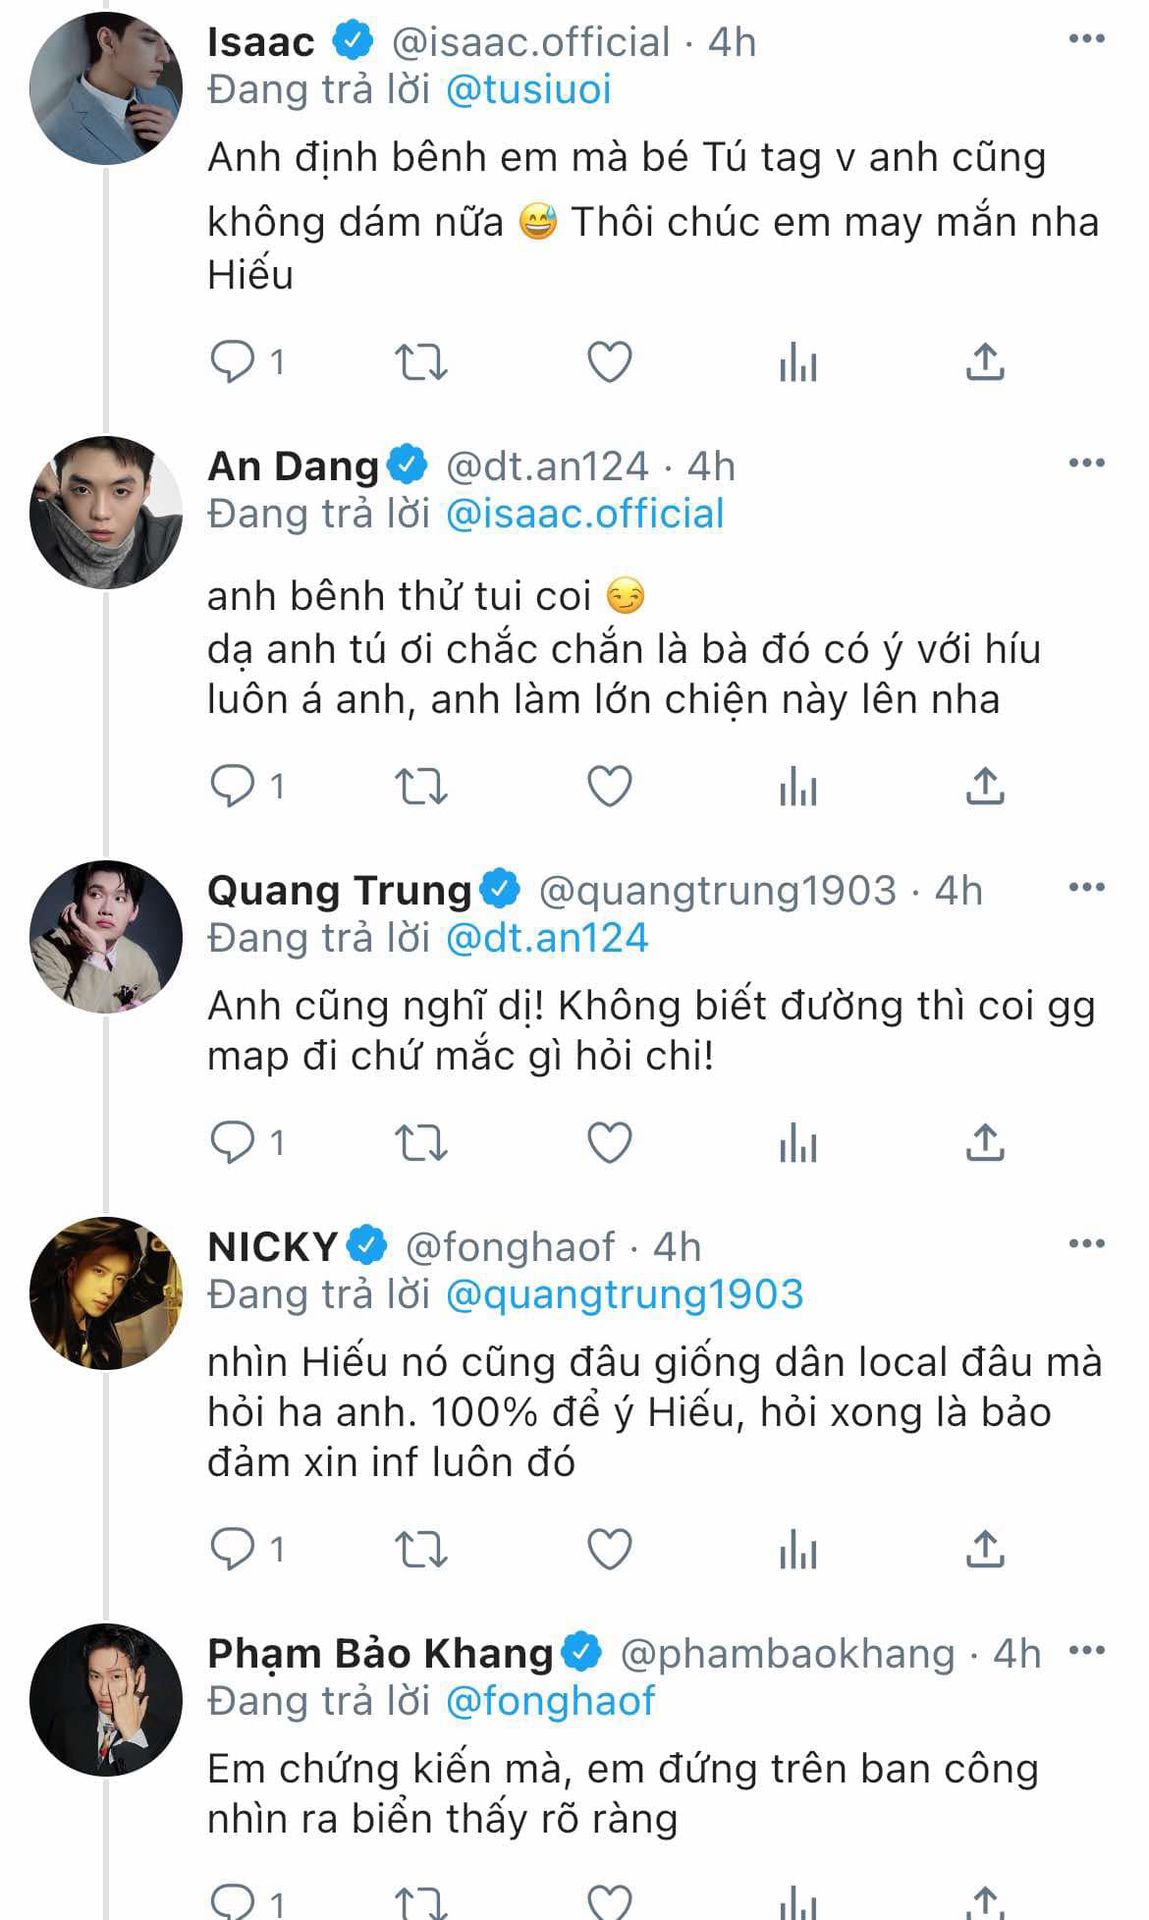Reply to Quang Trung's tweet
The width and height of the screenshot is (1149, 1920).
[233, 1143]
